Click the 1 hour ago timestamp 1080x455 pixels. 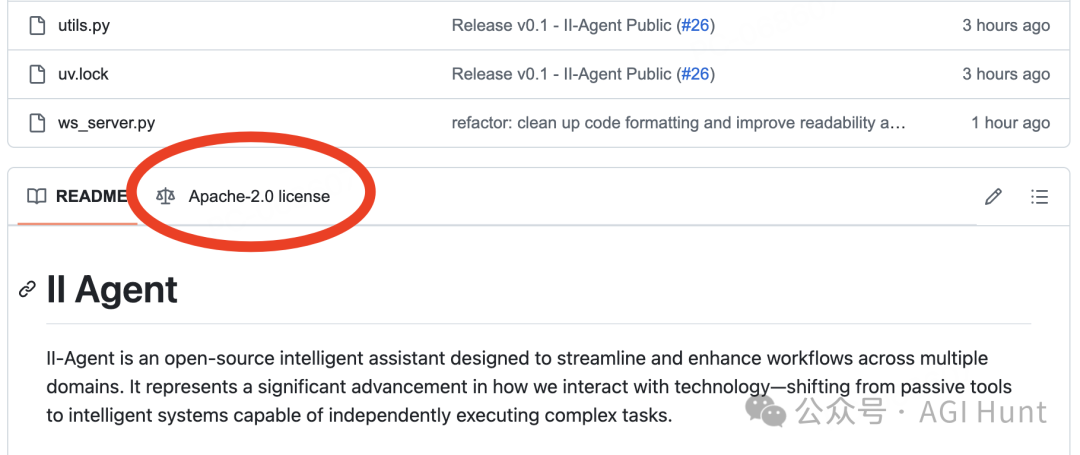click(1010, 123)
